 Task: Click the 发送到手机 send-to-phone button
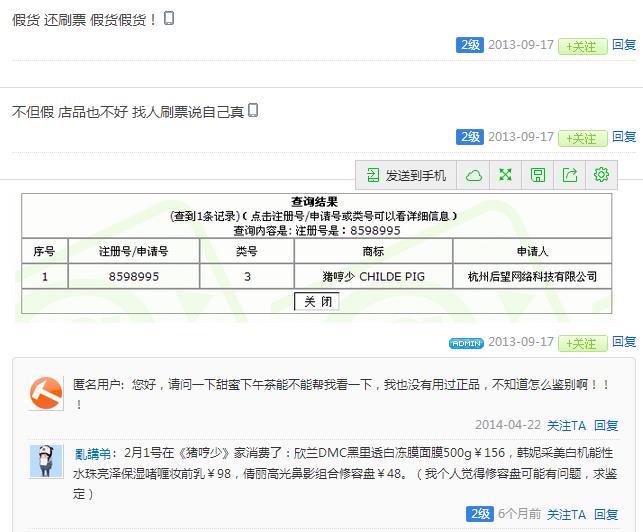[x=406, y=175]
